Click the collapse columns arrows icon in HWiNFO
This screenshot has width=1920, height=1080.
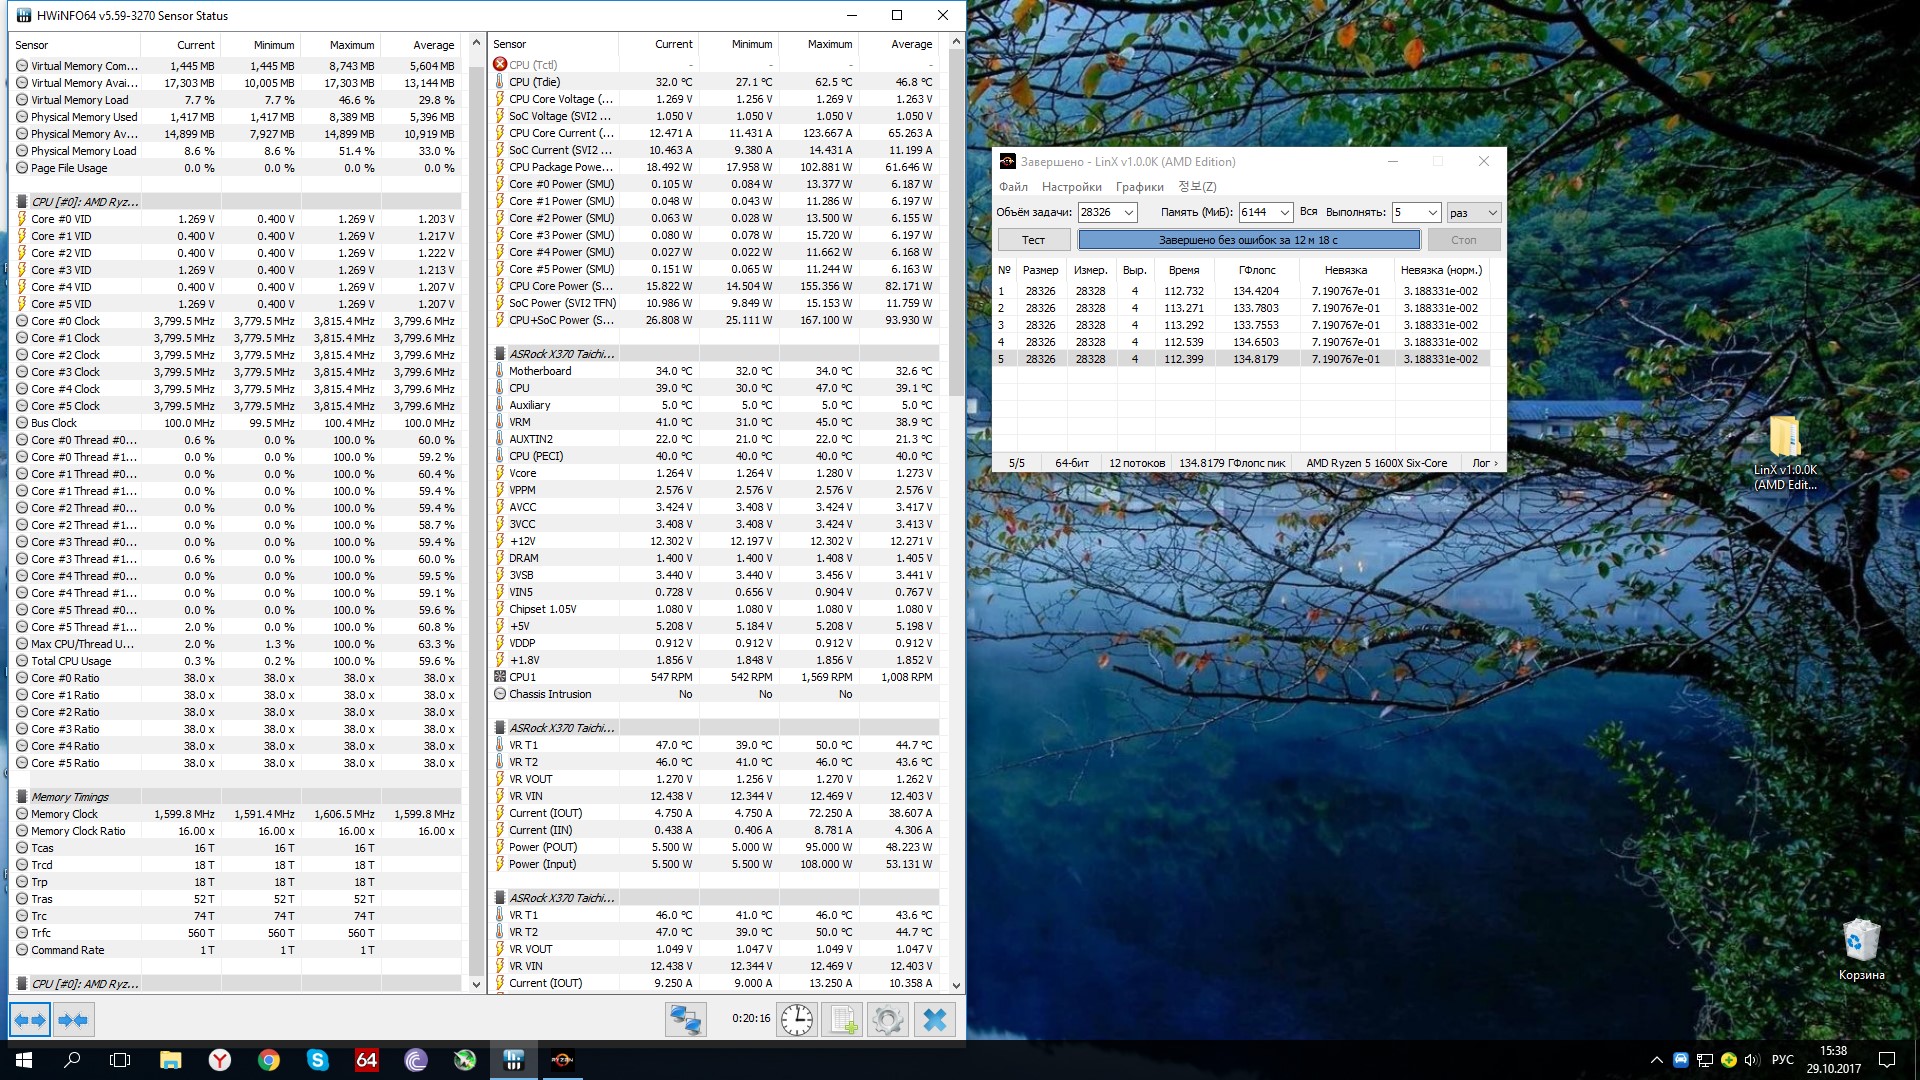pos(73,1020)
